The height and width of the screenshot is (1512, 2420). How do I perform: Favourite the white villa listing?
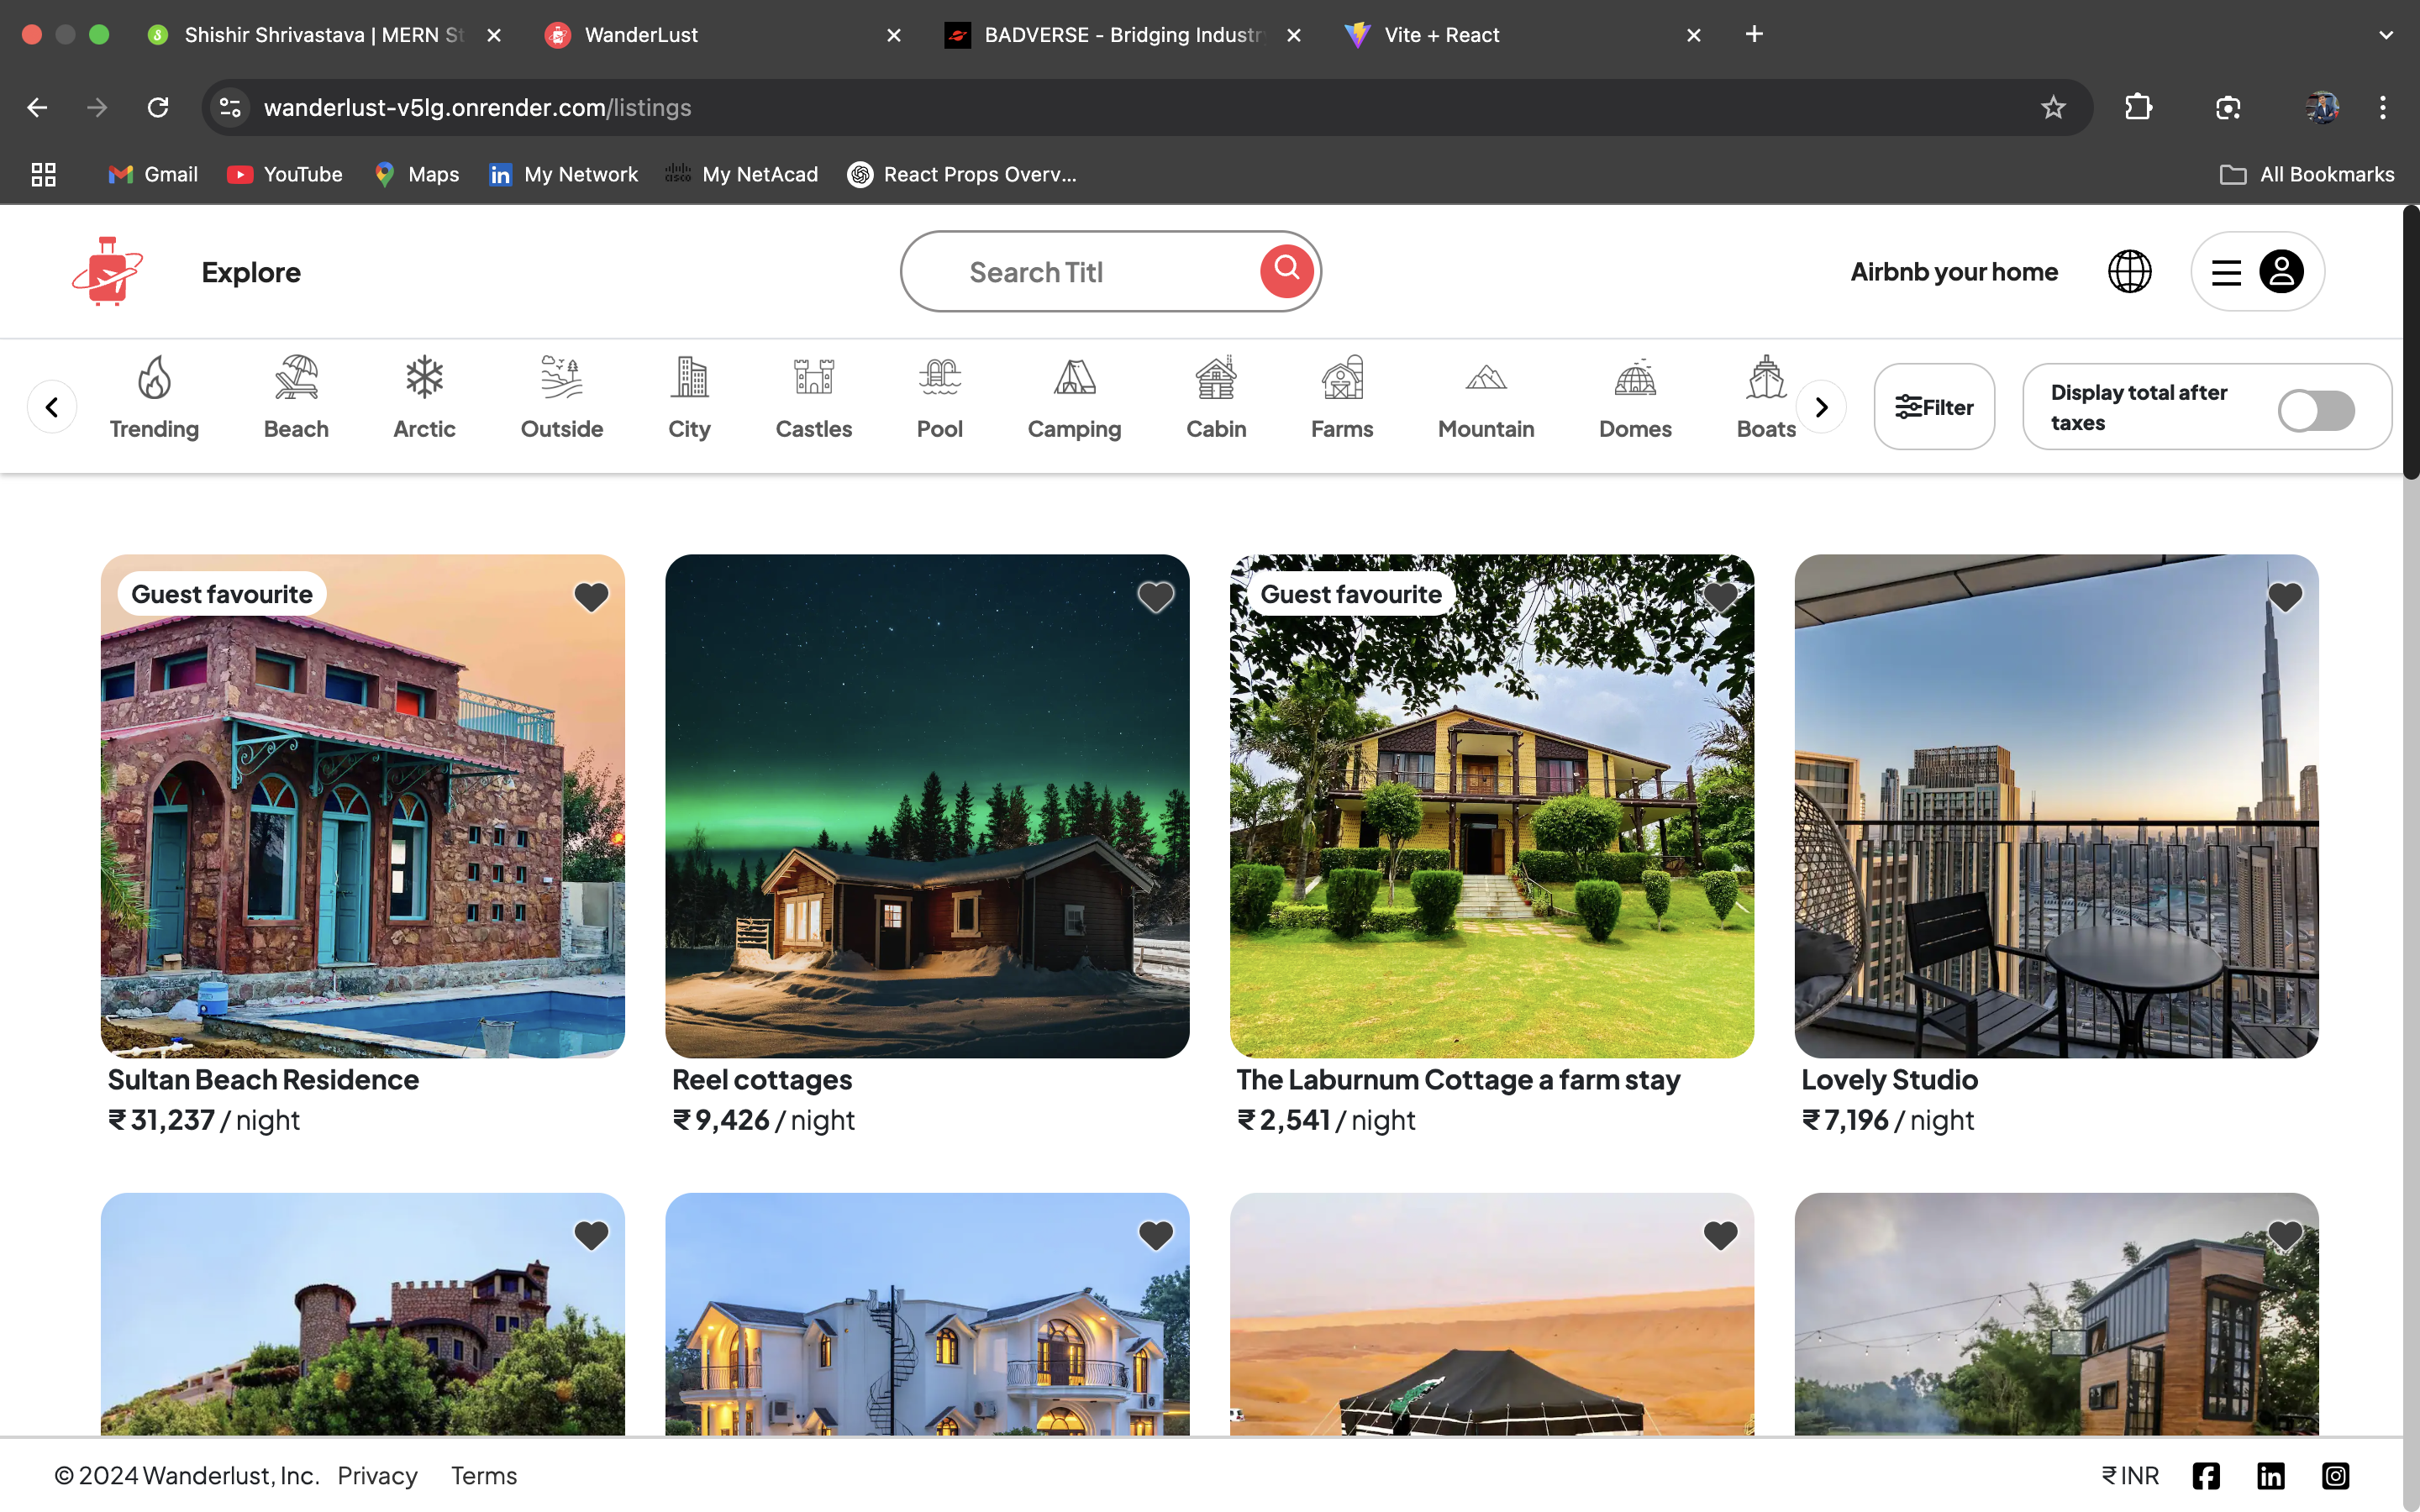[1156, 1236]
